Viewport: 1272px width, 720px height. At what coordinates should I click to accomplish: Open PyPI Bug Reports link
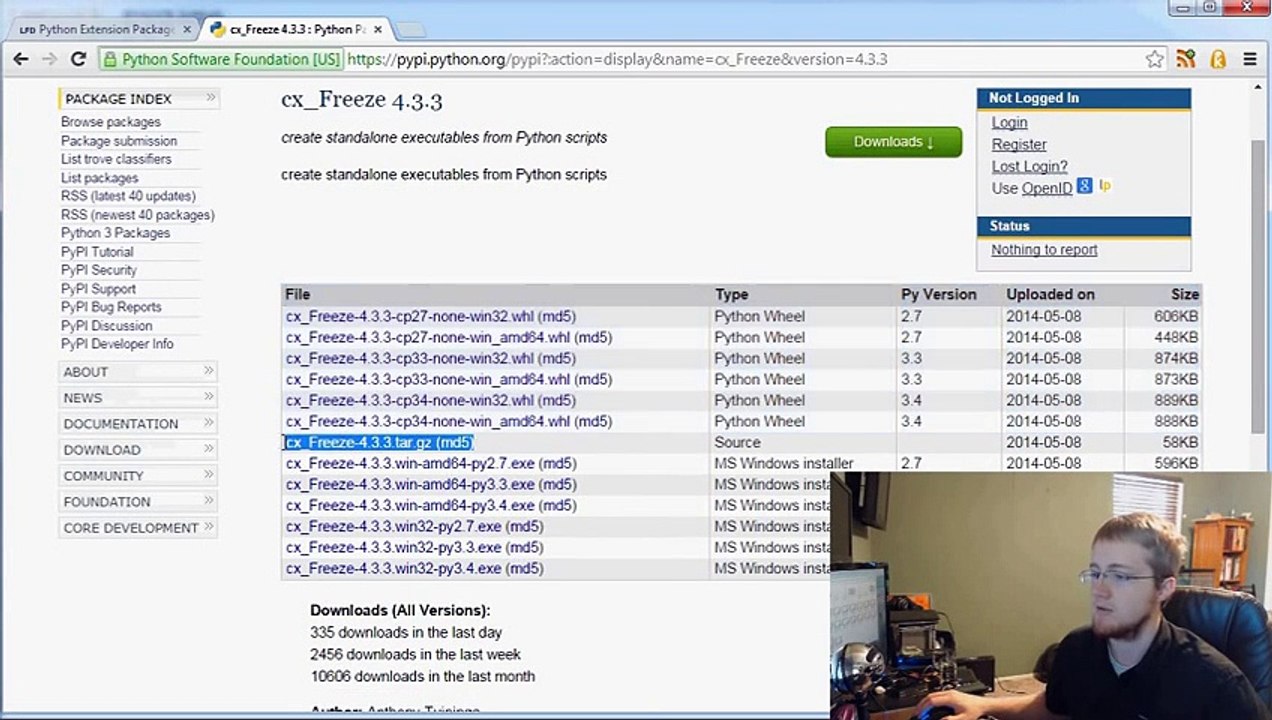coord(111,307)
